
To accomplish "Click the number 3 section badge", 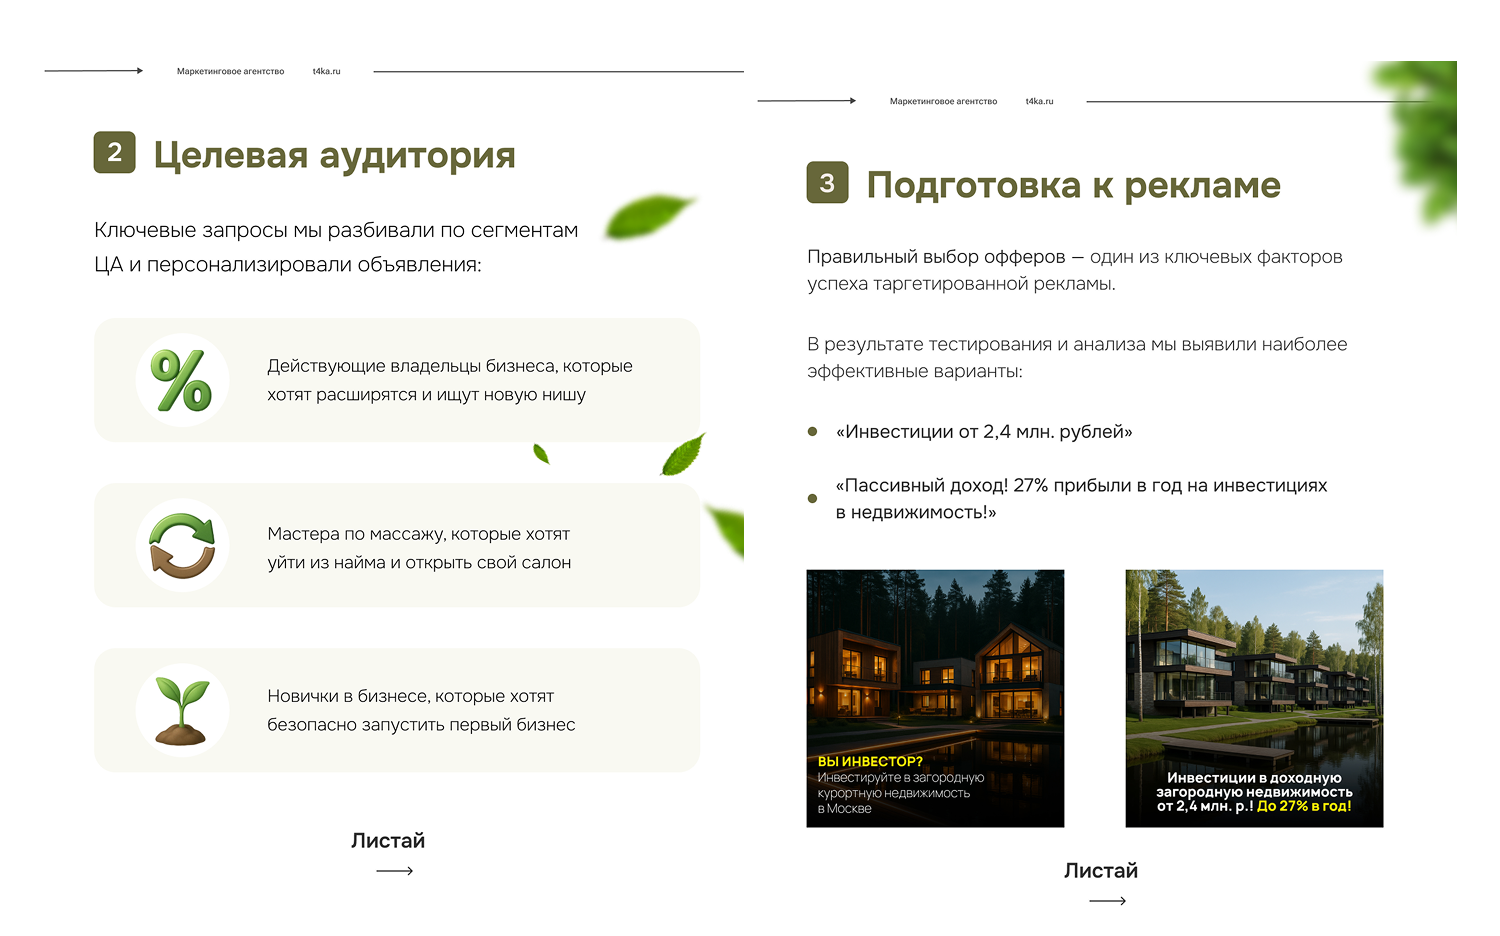I will pyautogui.click(x=828, y=182).
